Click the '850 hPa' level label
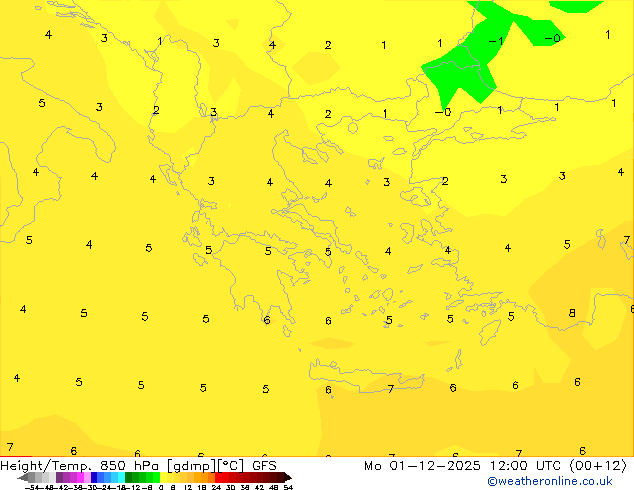Viewport: 634px width, 490px height. point(130,466)
